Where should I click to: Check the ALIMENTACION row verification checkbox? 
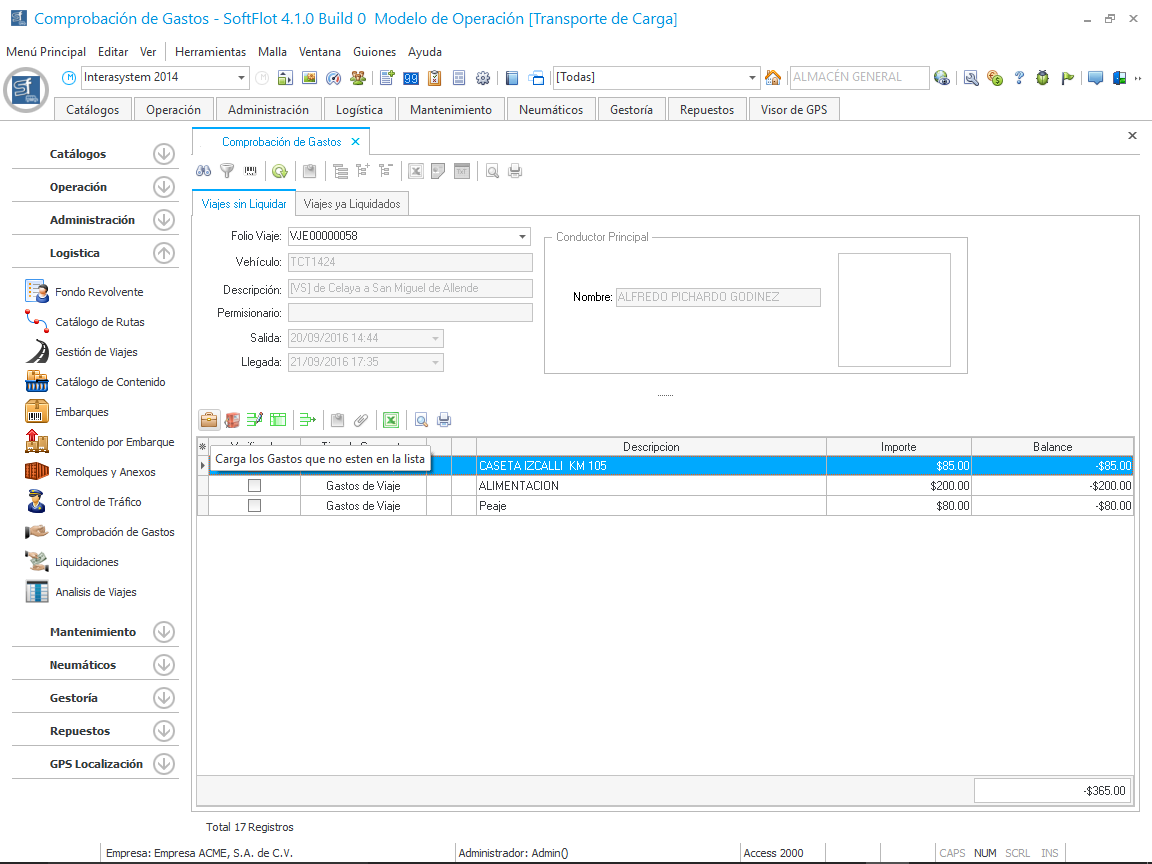click(x=254, y=486)
